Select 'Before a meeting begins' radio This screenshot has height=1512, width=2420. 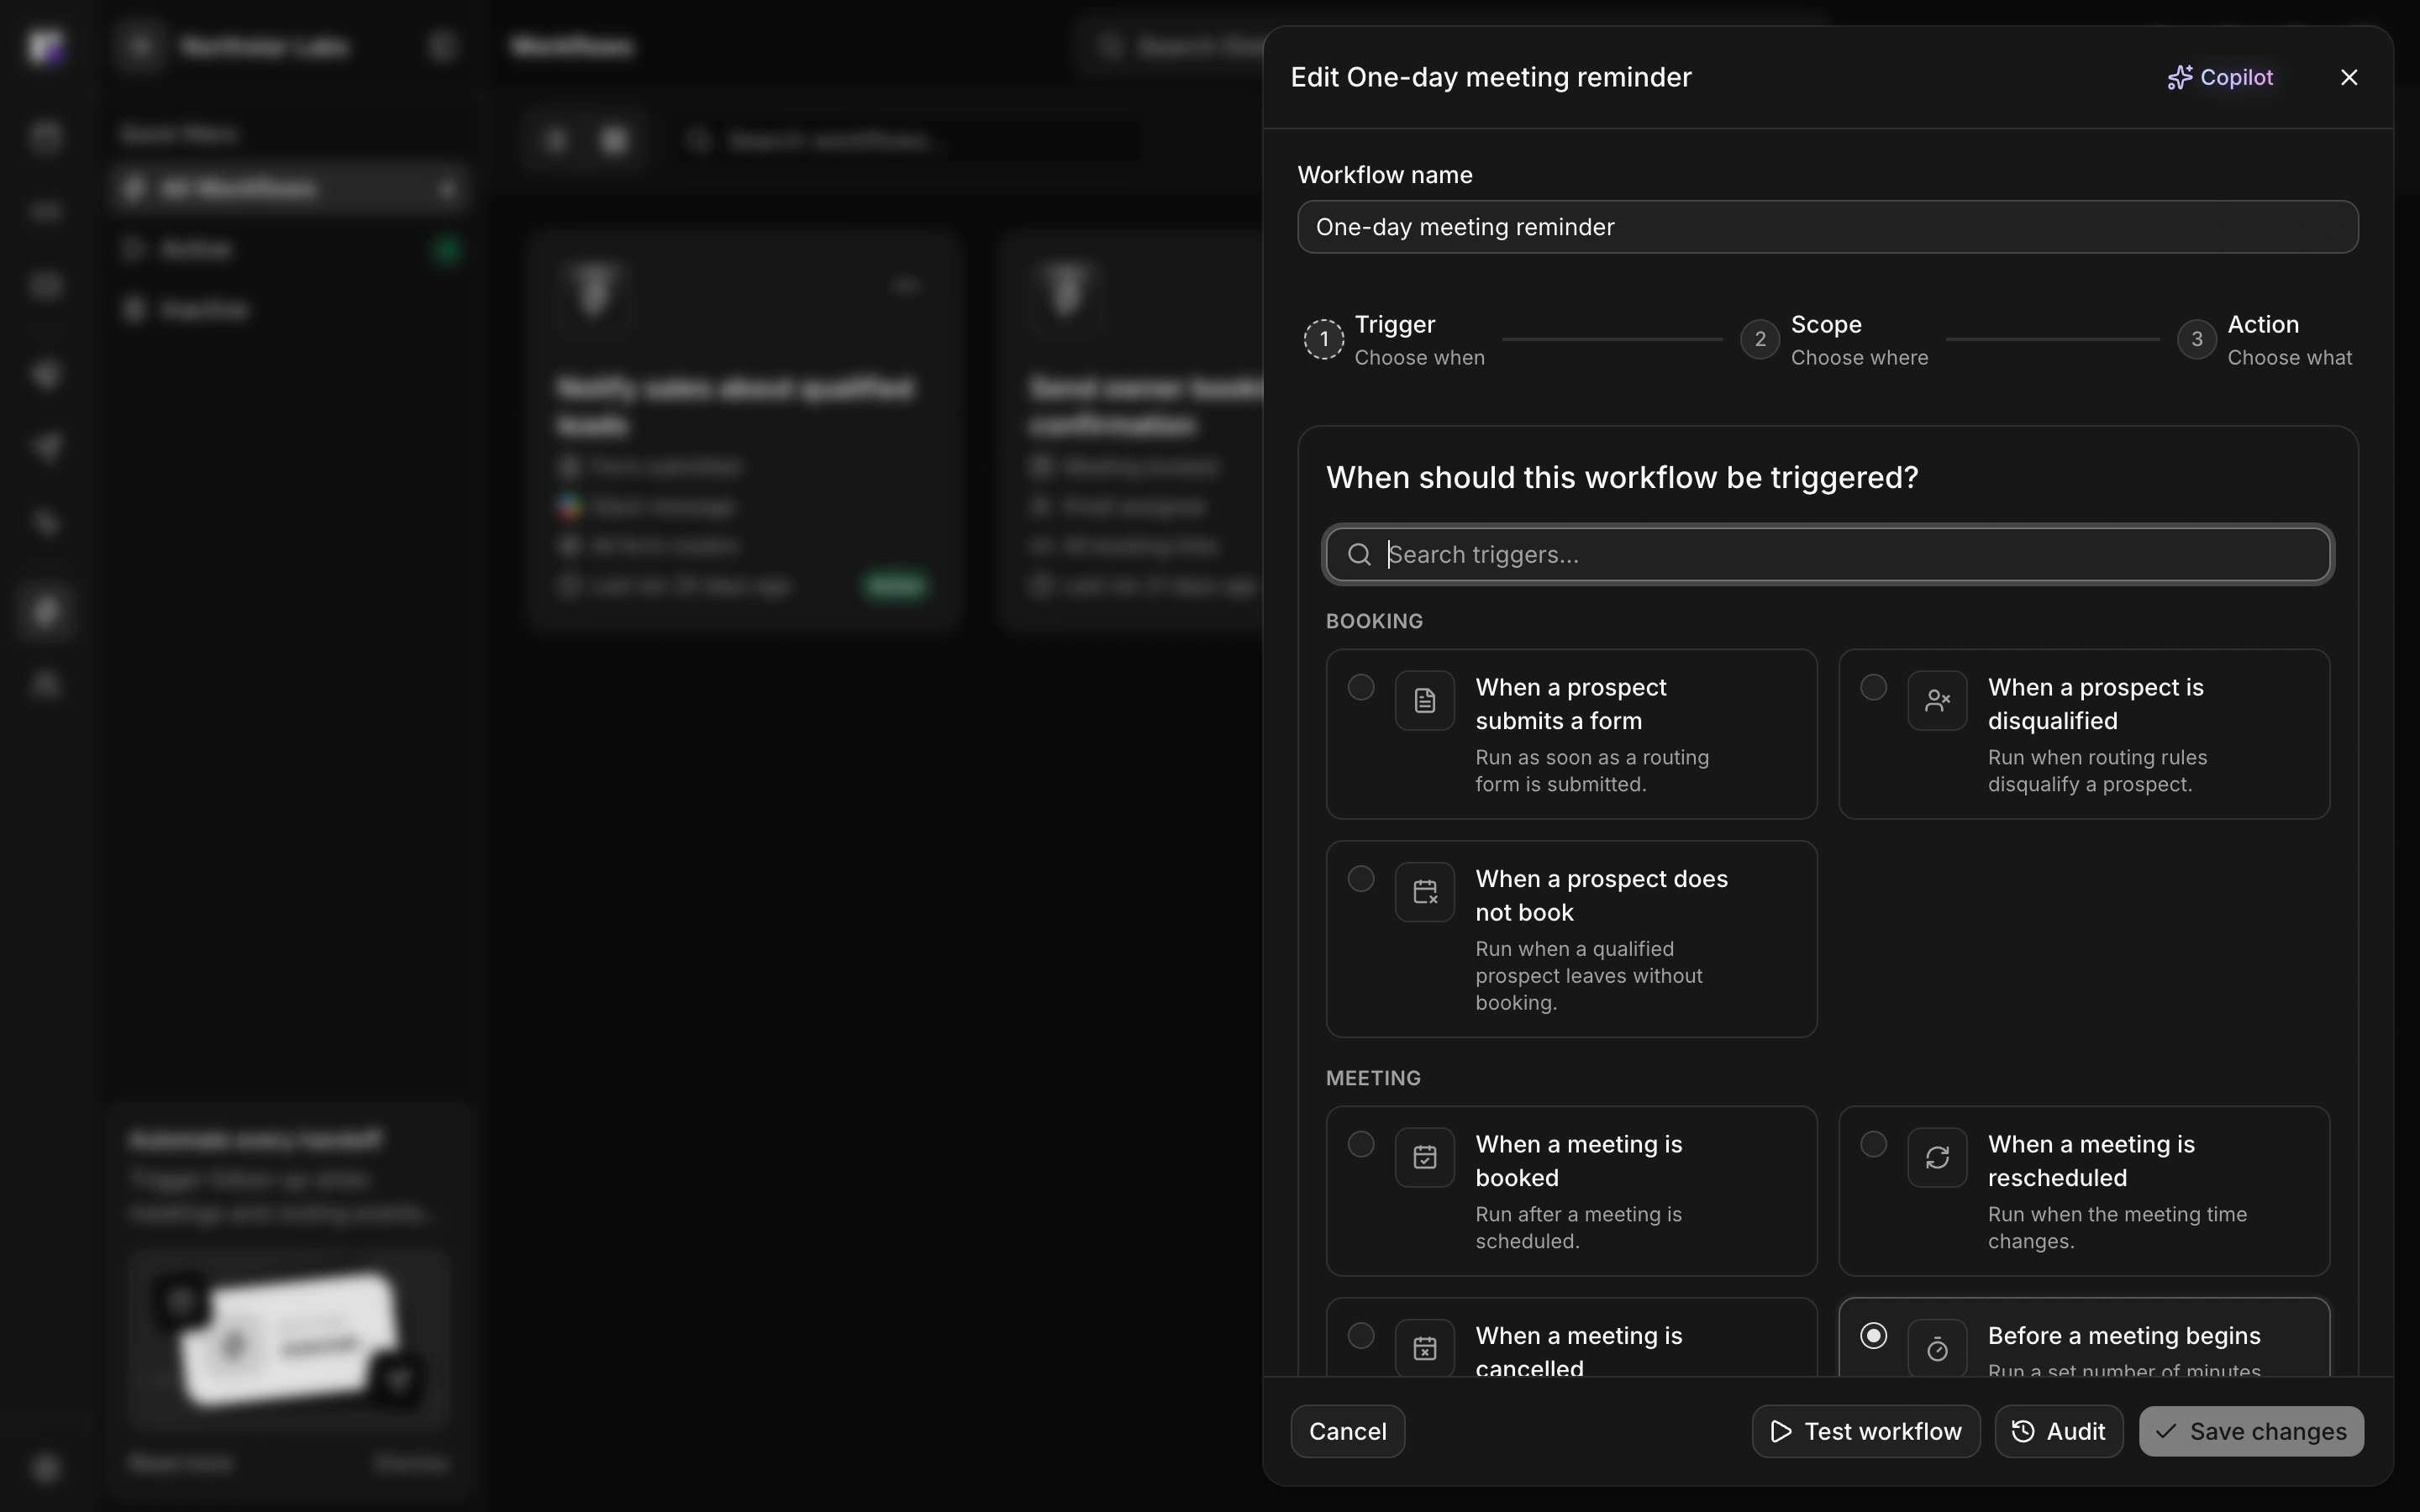1873,1336
